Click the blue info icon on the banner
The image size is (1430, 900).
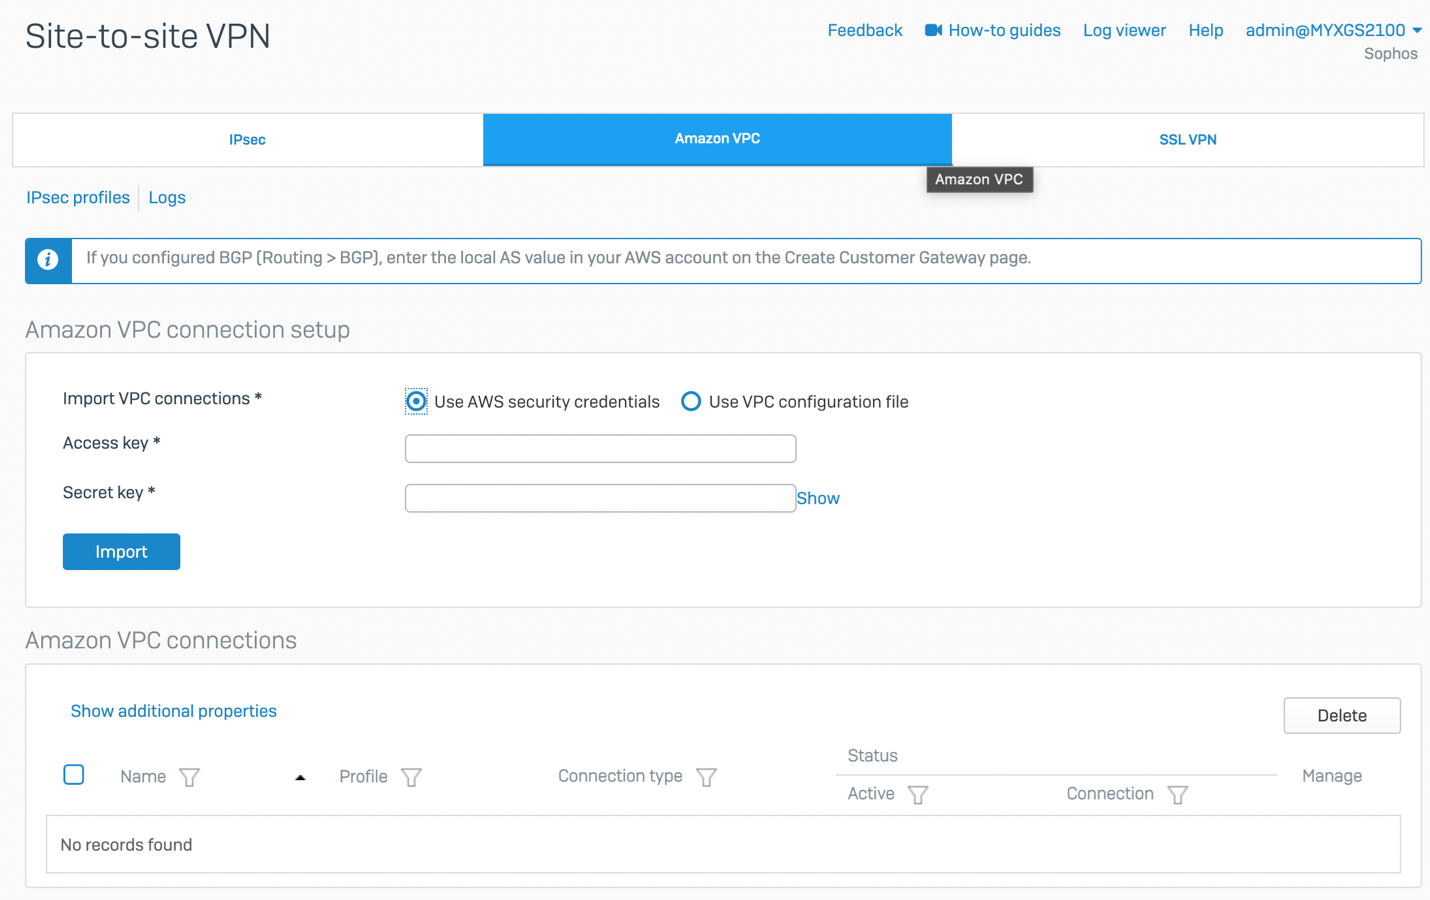48,260
